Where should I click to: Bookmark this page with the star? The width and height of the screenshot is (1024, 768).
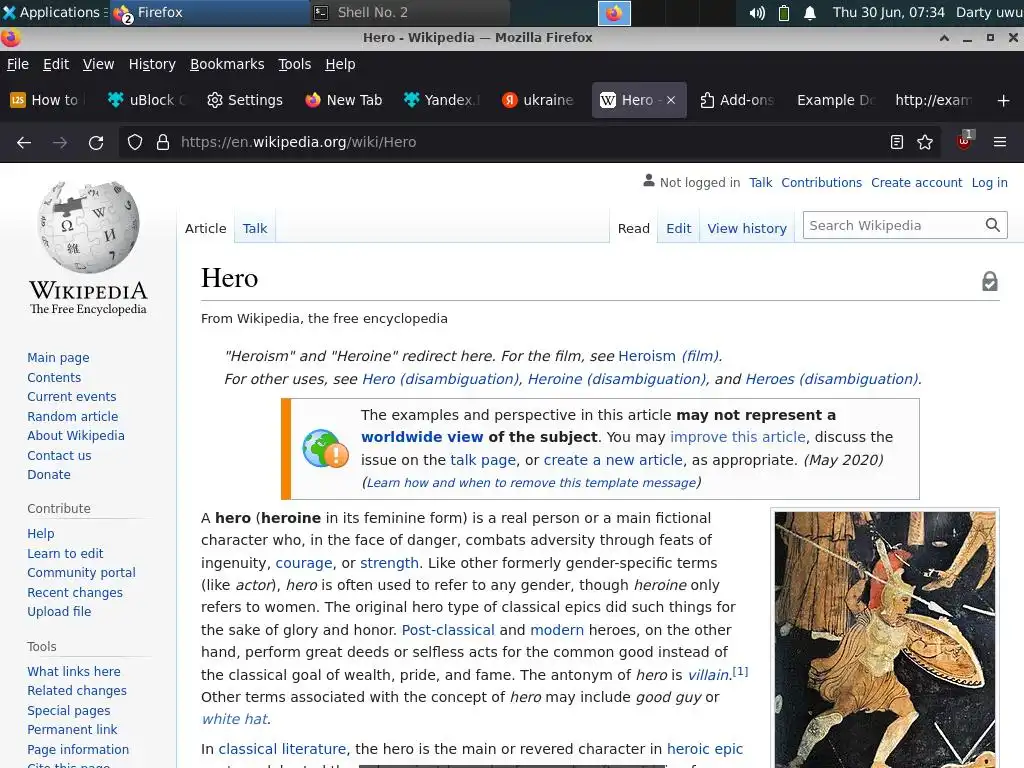click(925, 142)
